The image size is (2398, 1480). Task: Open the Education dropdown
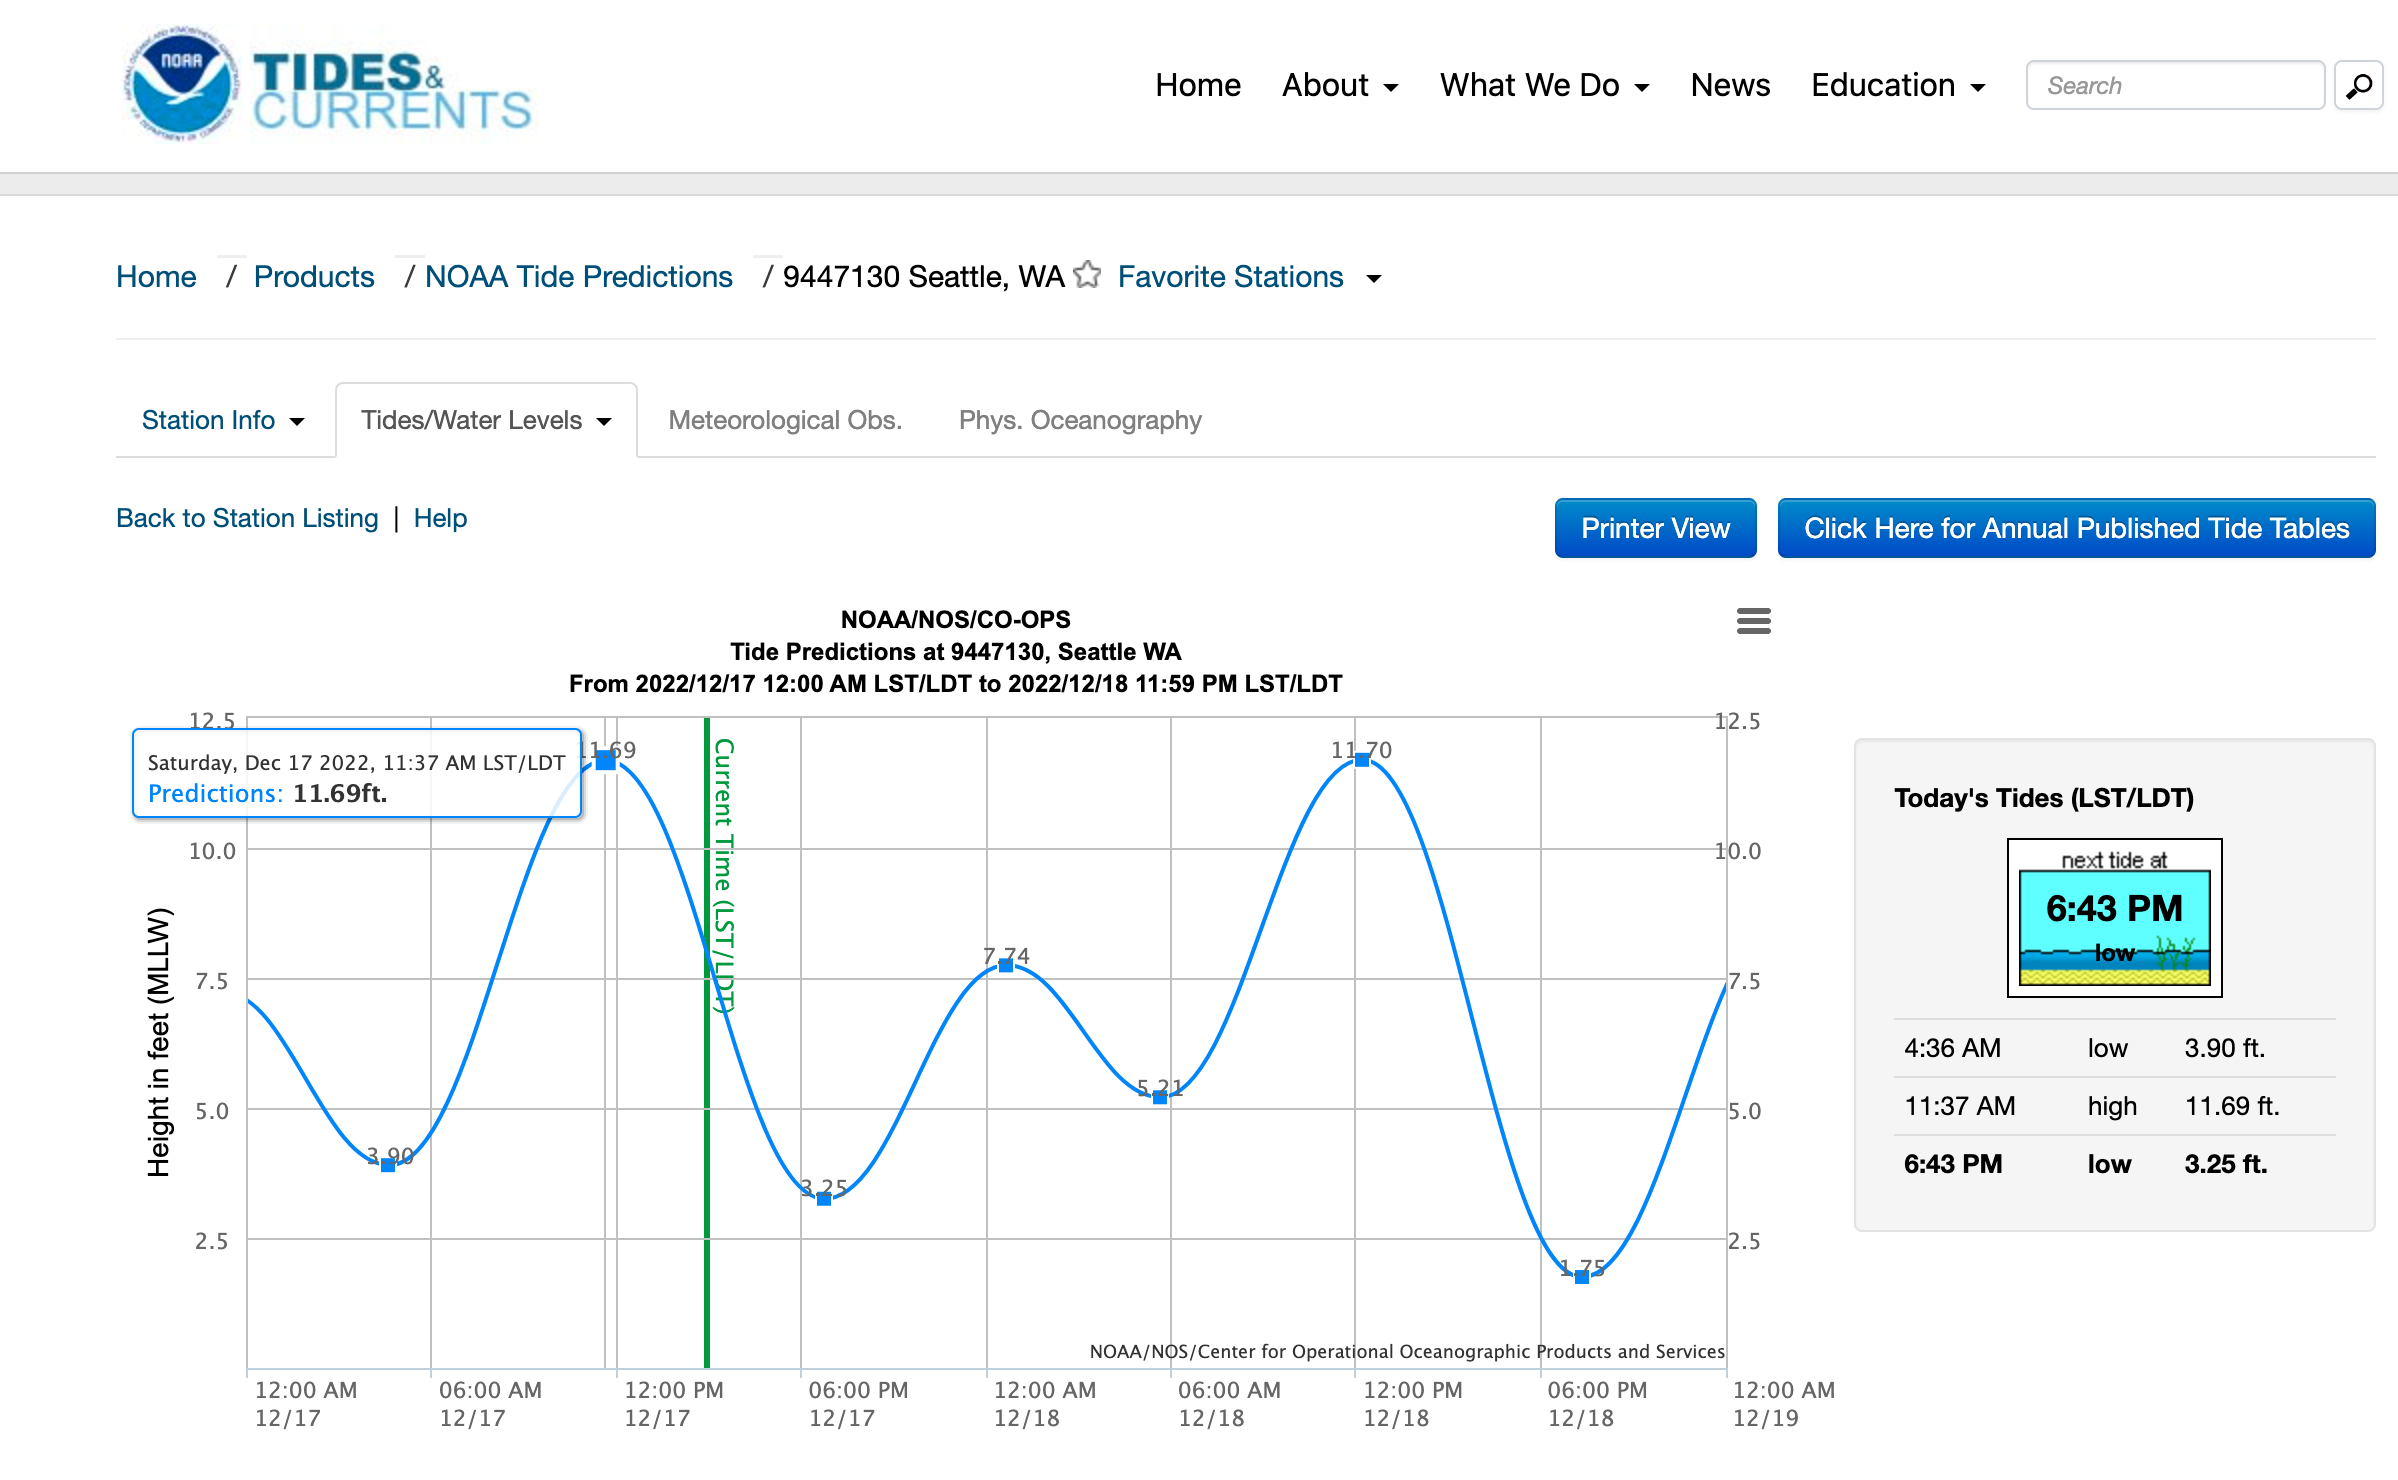pyautogui.click(x=1897, y=86)
